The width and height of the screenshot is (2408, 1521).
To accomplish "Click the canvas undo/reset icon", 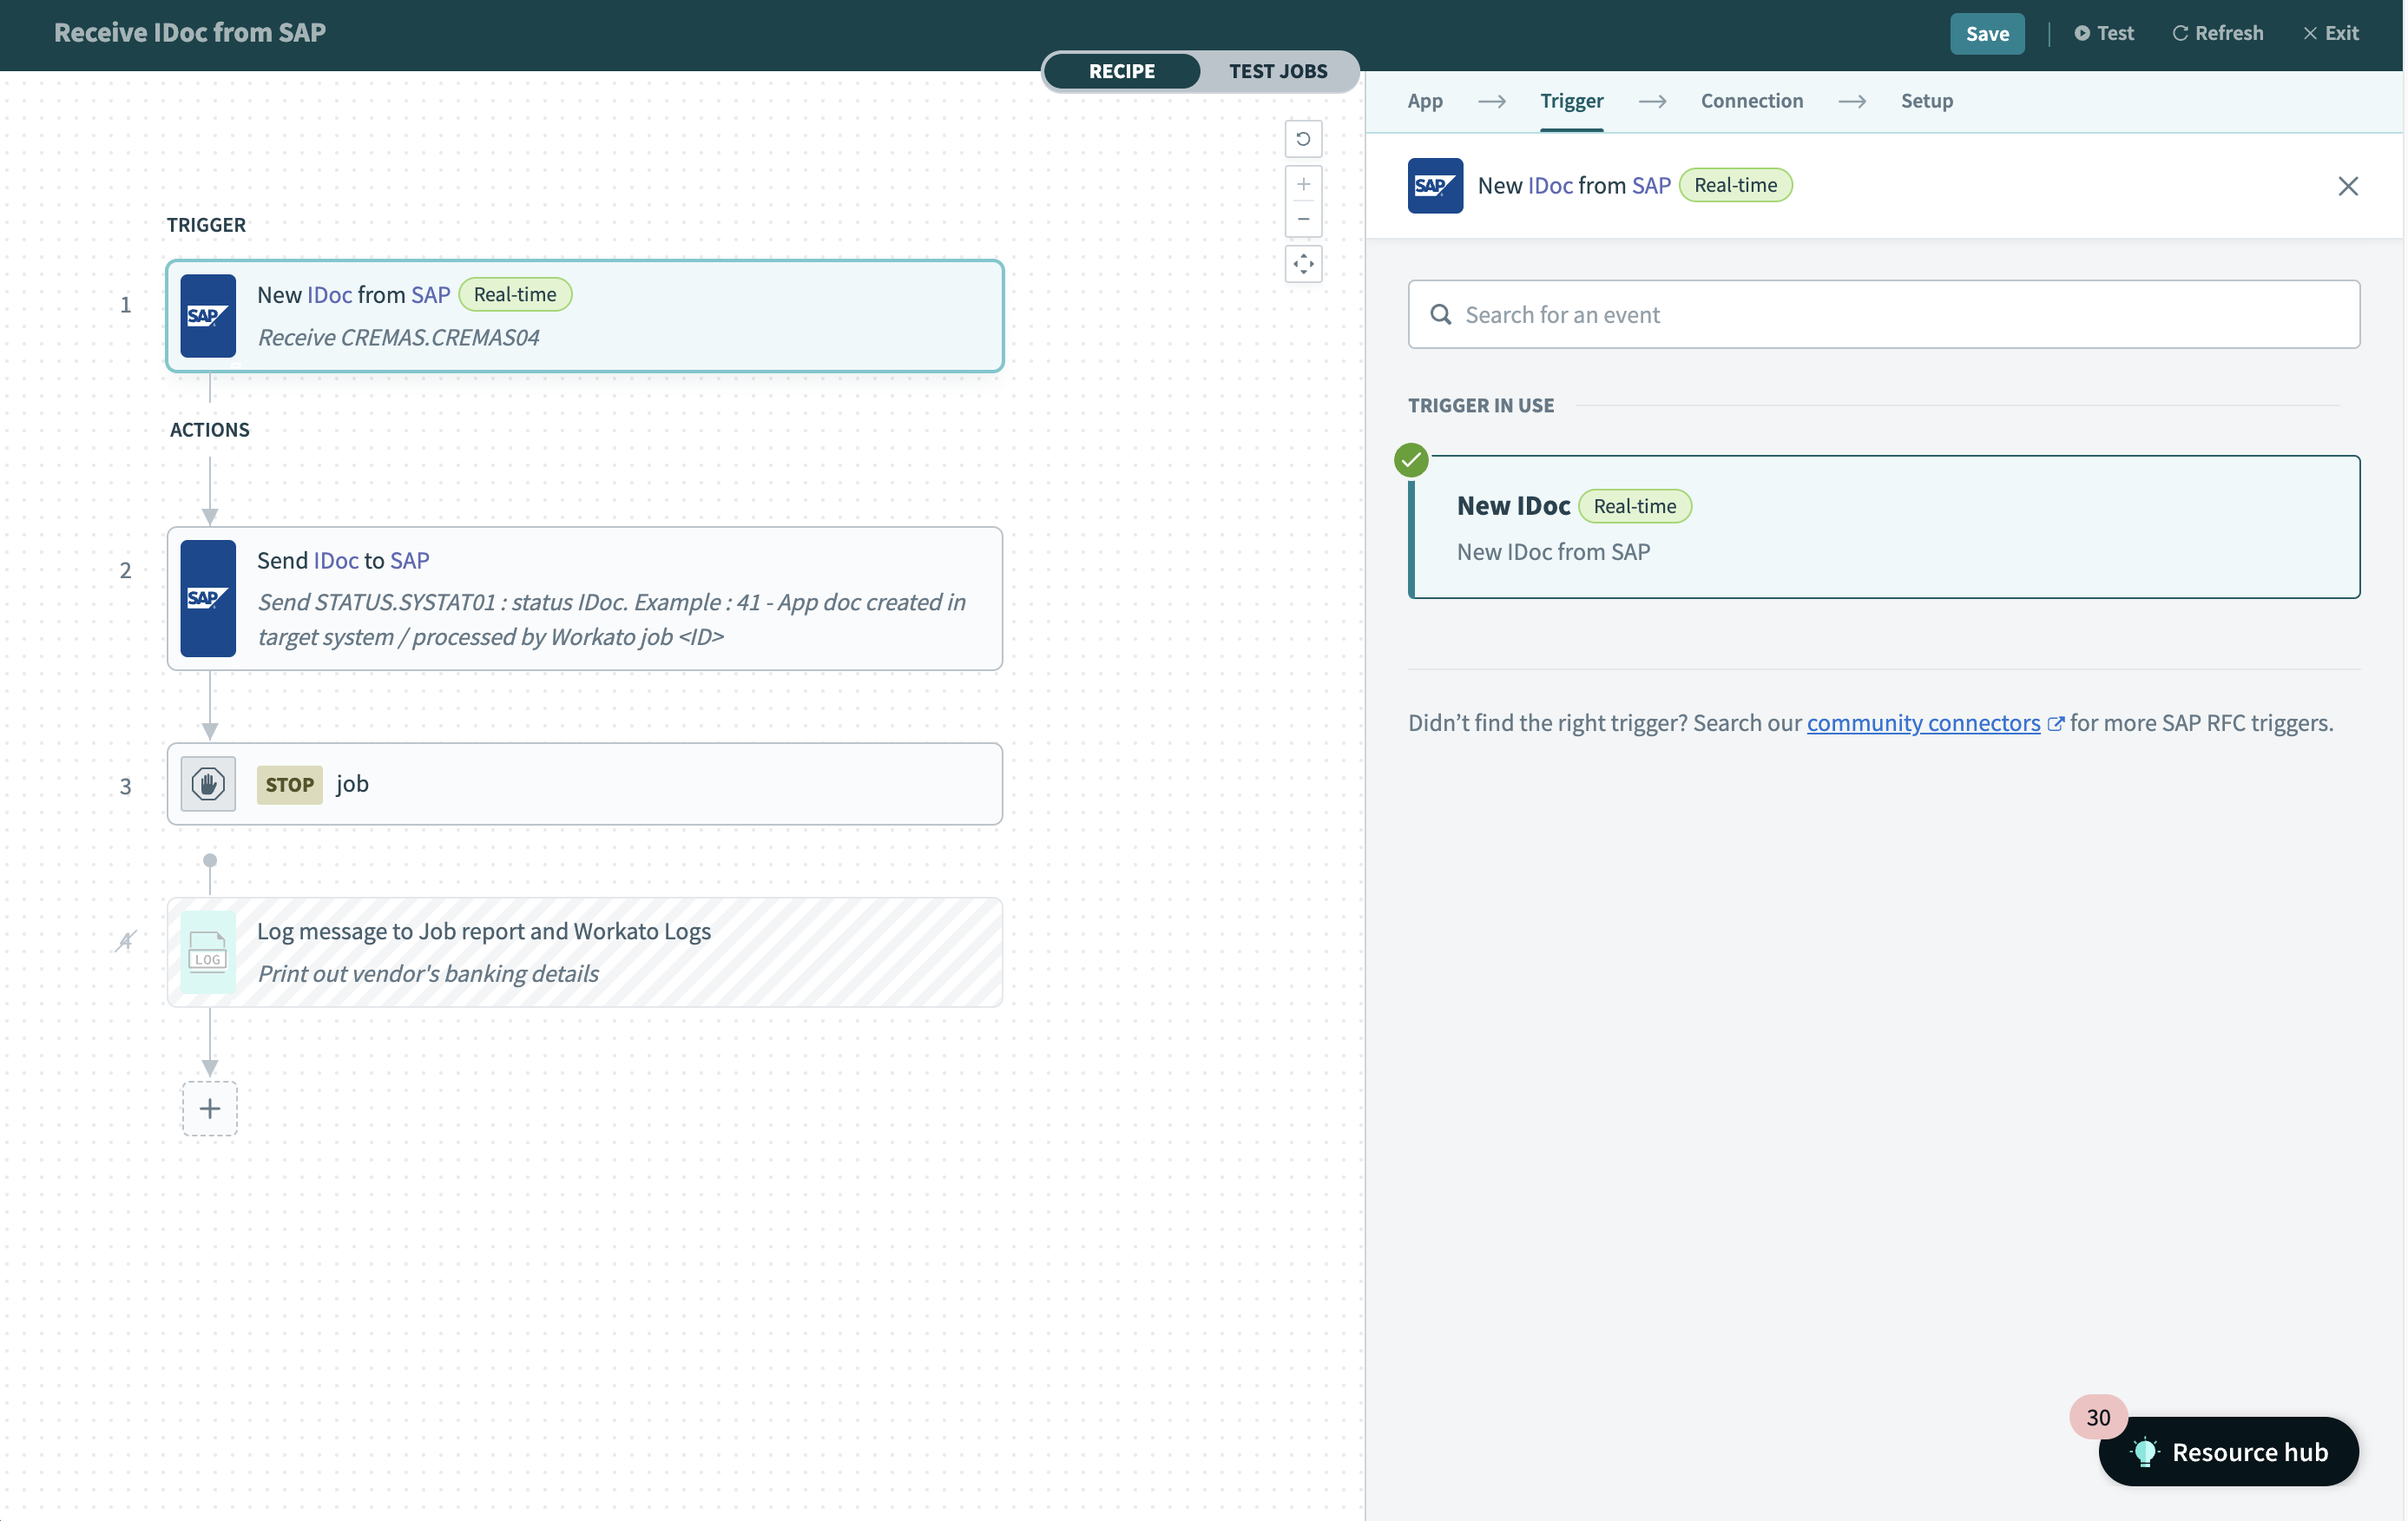I will (x=1302, y=139).
